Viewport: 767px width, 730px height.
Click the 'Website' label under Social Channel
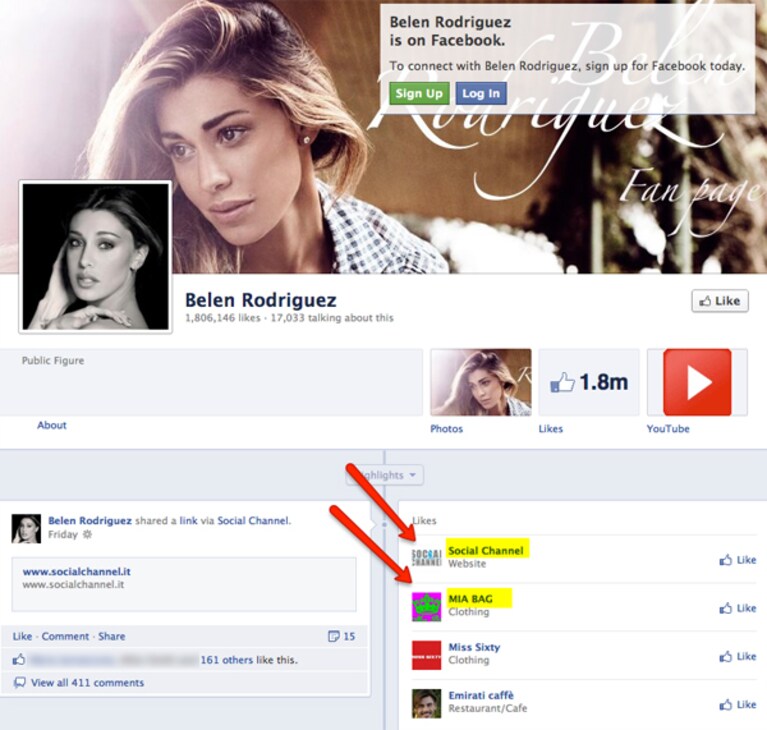(467, 564)
